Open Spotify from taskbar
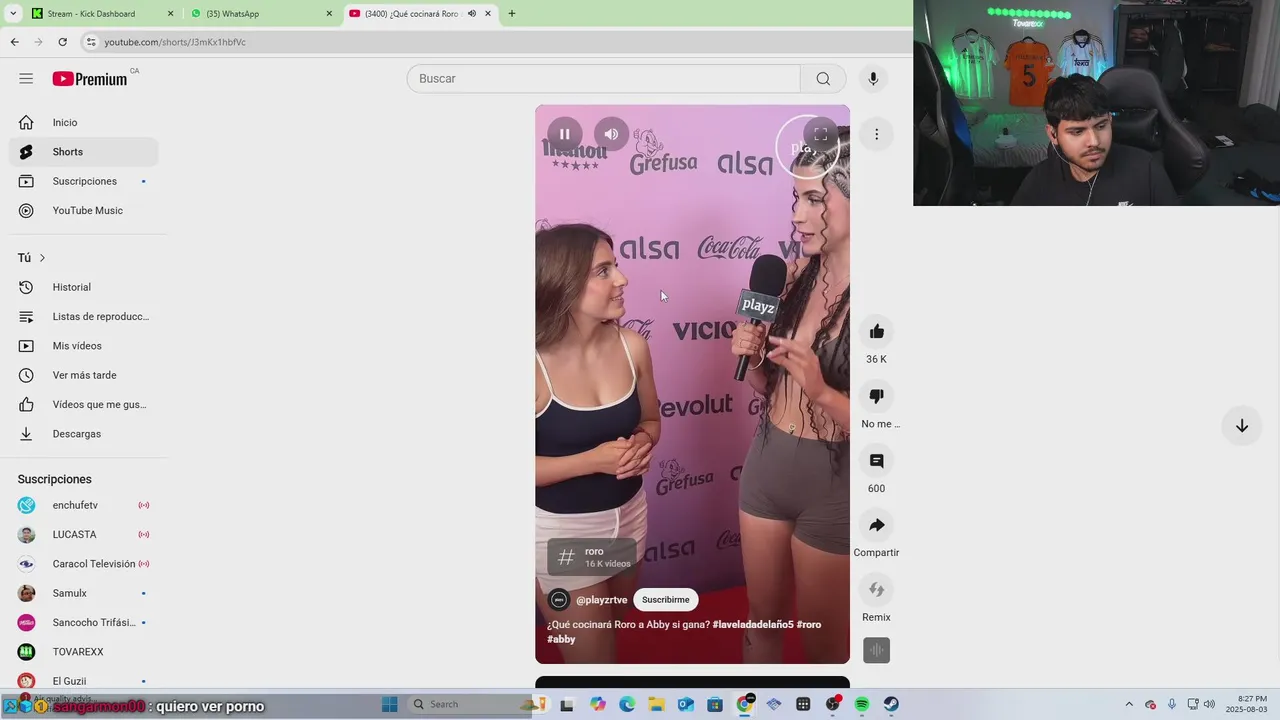The width and height of the screenshot is (1280, 720). pos(862,704)
